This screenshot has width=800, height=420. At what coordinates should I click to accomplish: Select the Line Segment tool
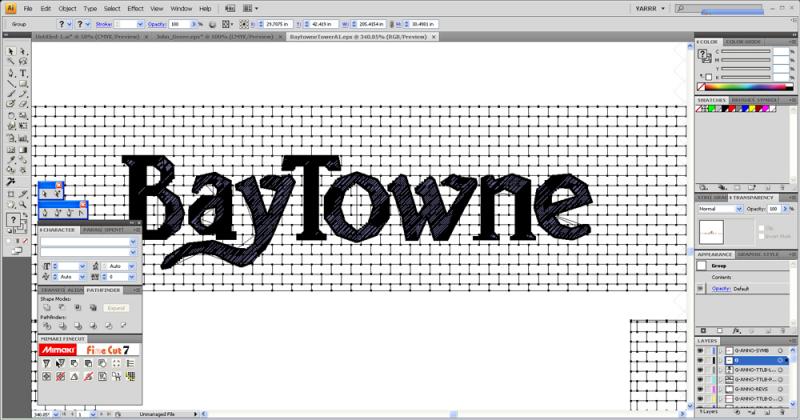click(11, 84)
